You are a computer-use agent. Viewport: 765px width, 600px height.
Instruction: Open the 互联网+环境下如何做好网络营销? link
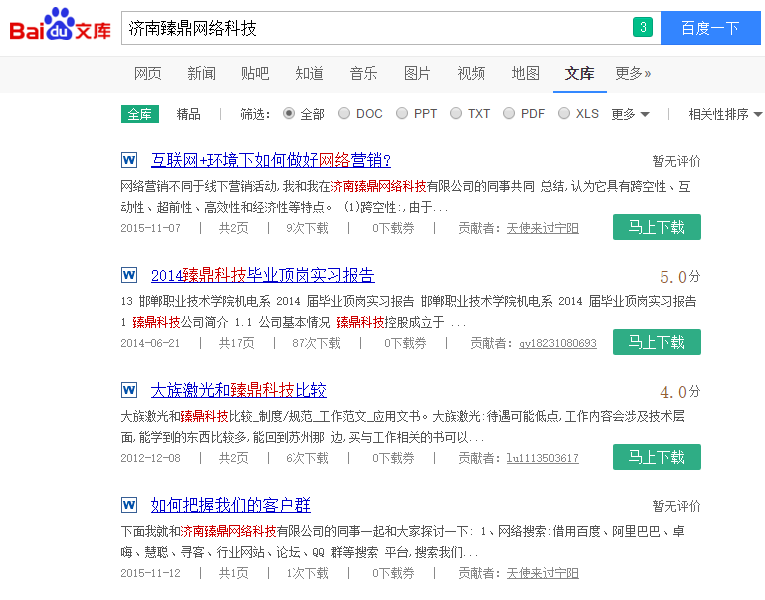pyautogui.click(x=271, y=160)
